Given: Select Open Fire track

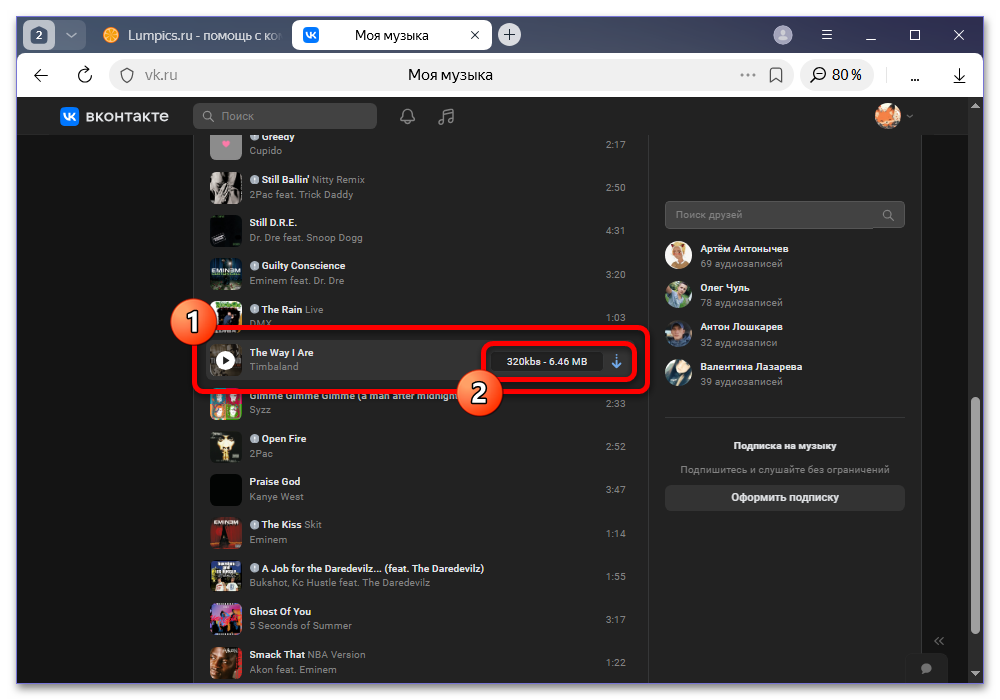Looking at the screenshot, I should point(420,446).
